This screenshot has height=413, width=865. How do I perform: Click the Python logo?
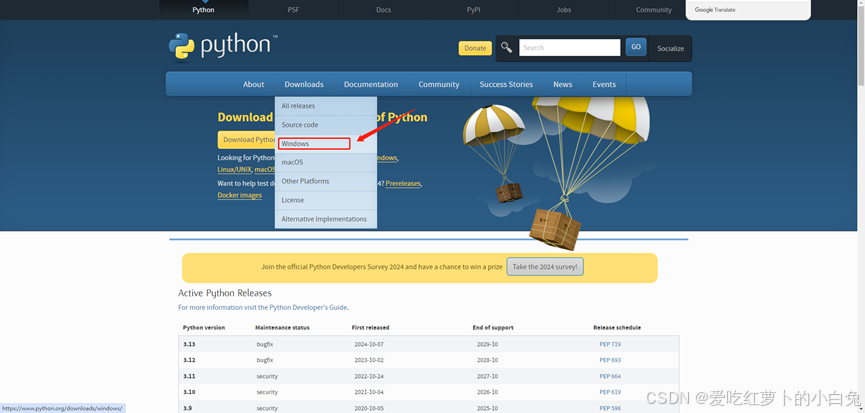[x=223, y=46]
